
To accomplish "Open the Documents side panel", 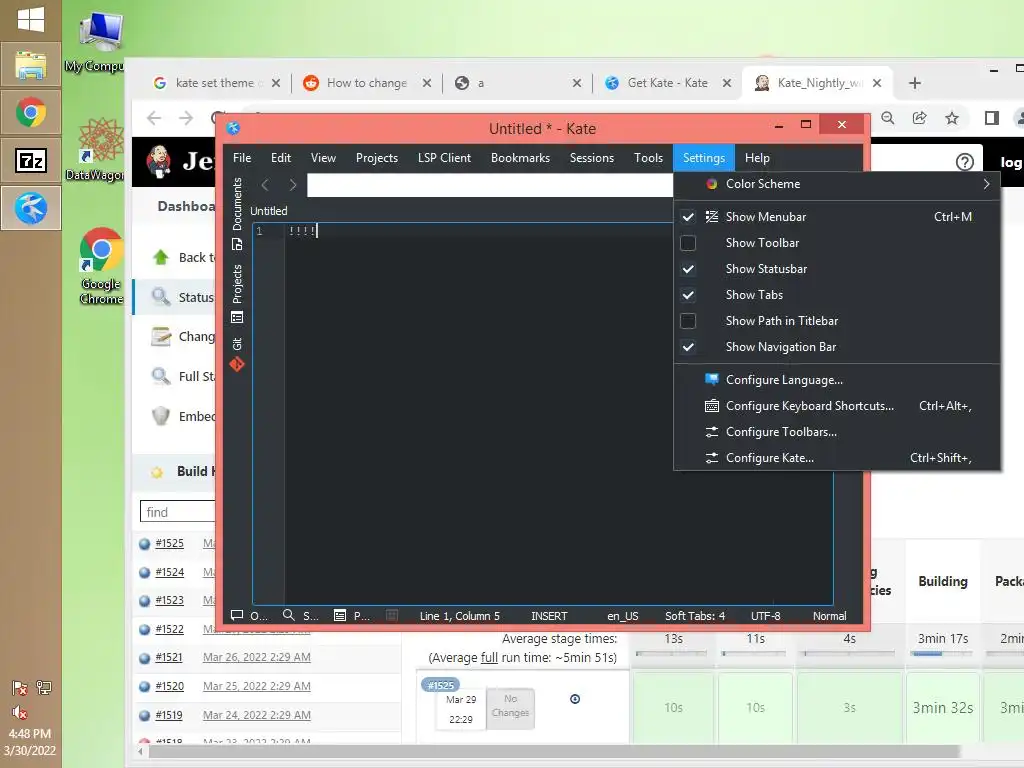I will click(x=237, y=214).
